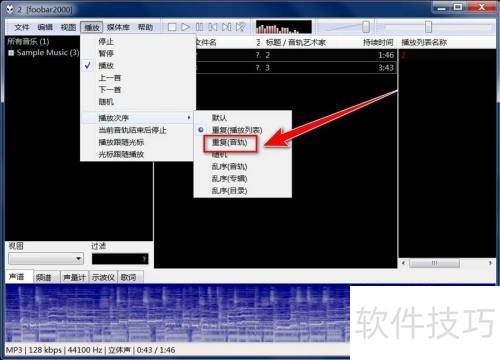Viewport: 500px width, 360px height.
Task: Open the 帮助 menu
Action: point(145,27)
